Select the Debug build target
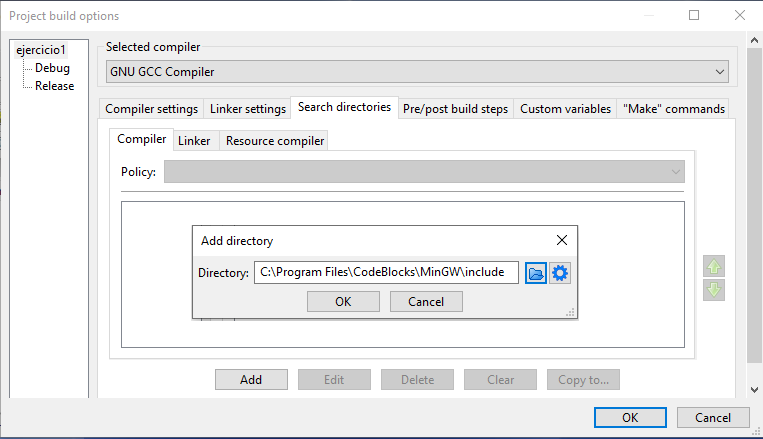Image resolution: width=763 pixels, height=439 pixels. tap(52, 68)
